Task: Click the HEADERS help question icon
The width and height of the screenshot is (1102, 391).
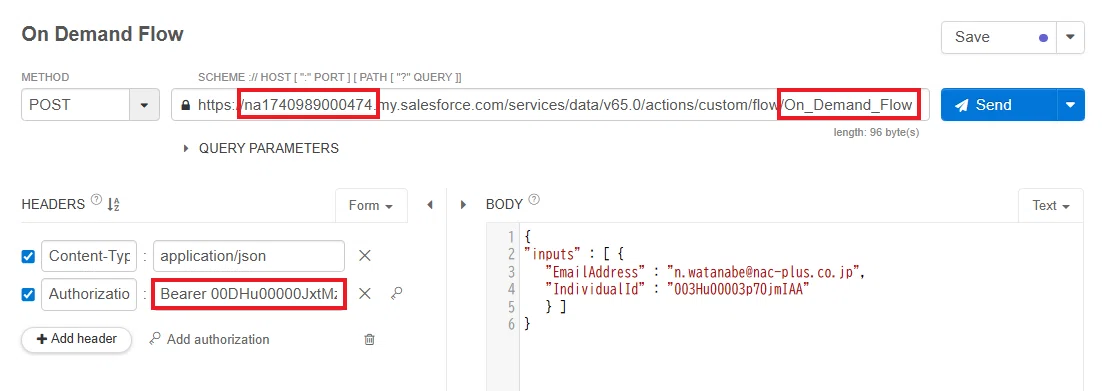Action: pos(96,201)
